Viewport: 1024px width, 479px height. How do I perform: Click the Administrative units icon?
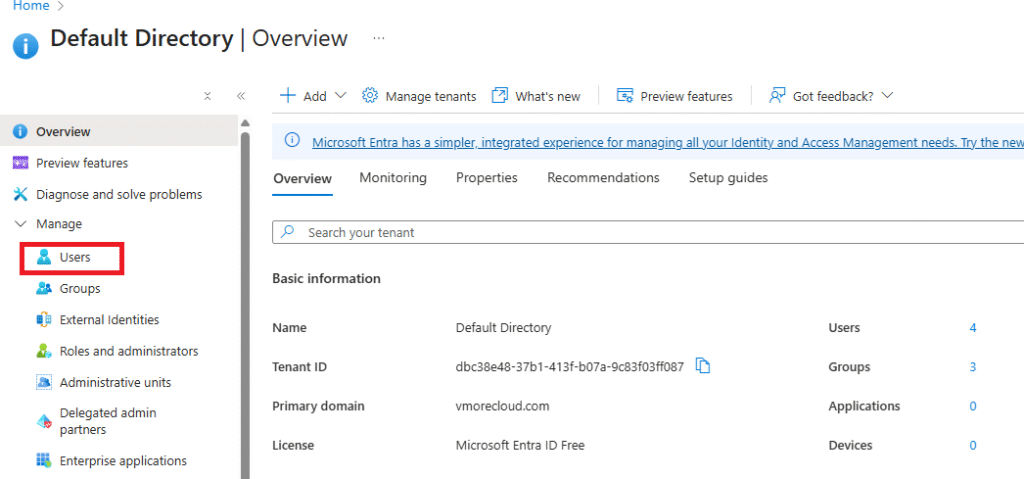tap(44, 383)
